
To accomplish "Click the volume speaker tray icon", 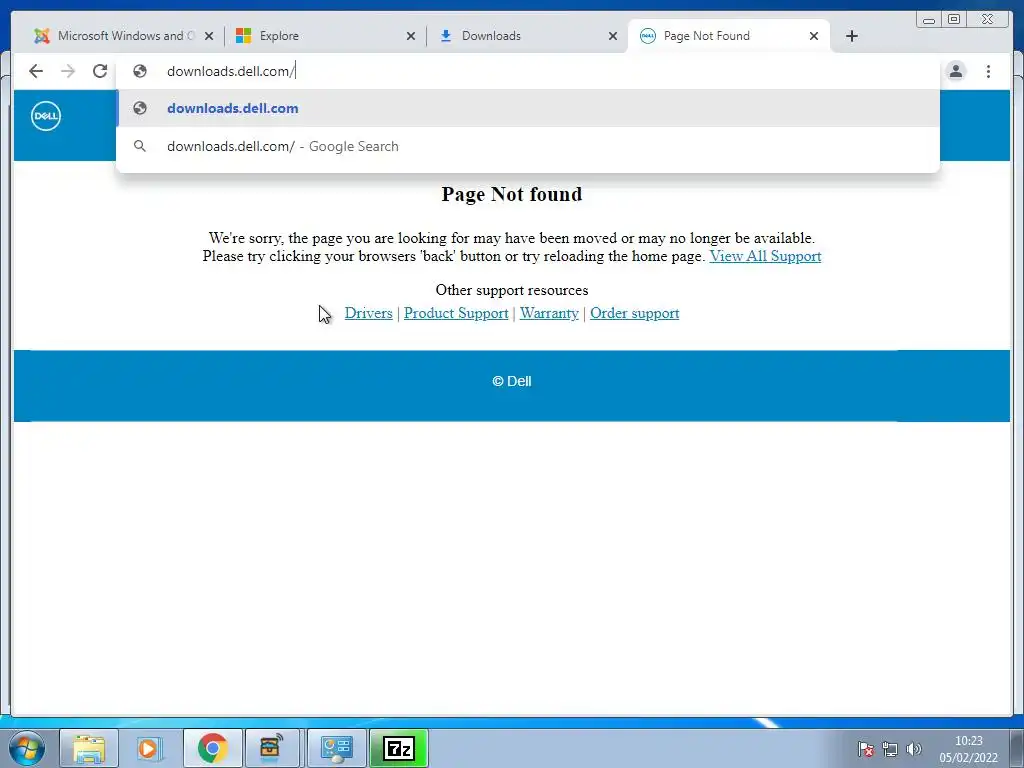I will click(914, 749).
